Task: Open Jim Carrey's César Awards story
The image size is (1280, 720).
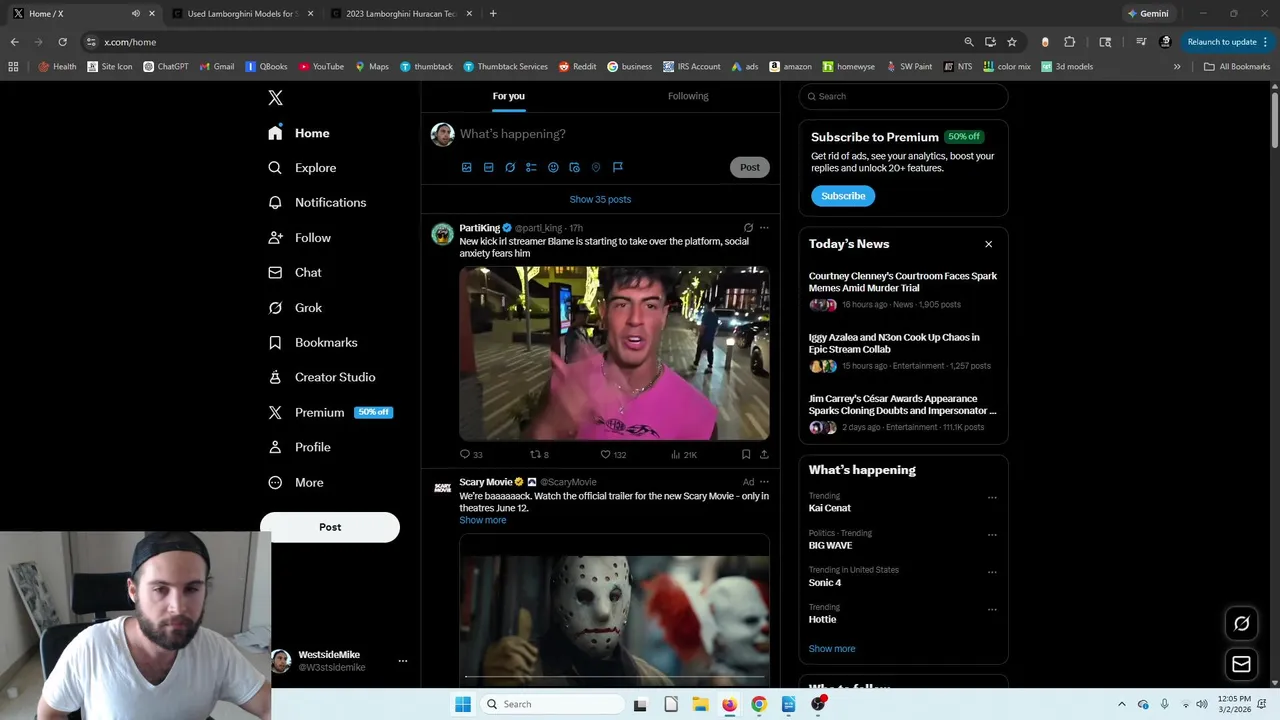Action: pyautogui.click(x=903, y=412)
